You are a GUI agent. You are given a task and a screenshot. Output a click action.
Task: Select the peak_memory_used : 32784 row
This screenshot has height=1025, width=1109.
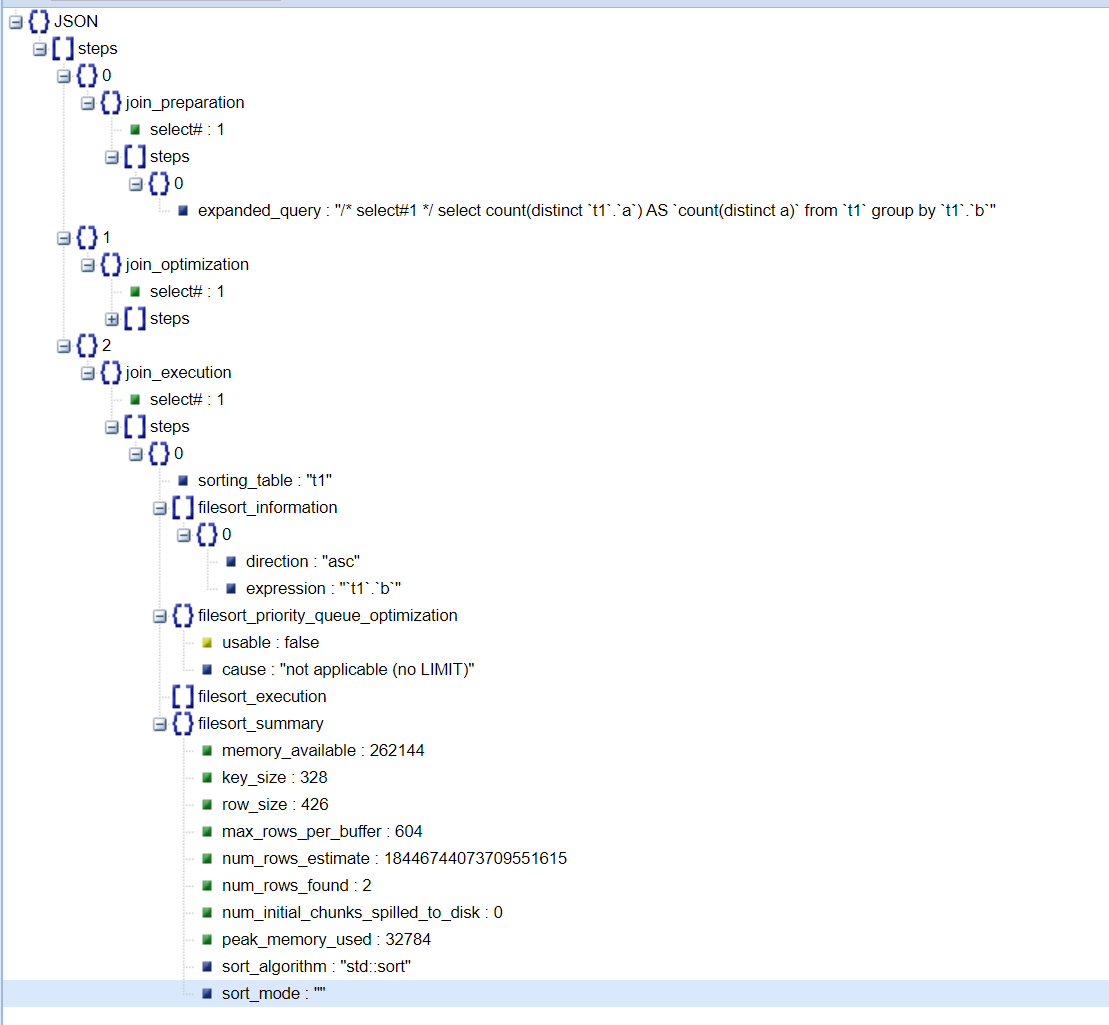(327, 940)
